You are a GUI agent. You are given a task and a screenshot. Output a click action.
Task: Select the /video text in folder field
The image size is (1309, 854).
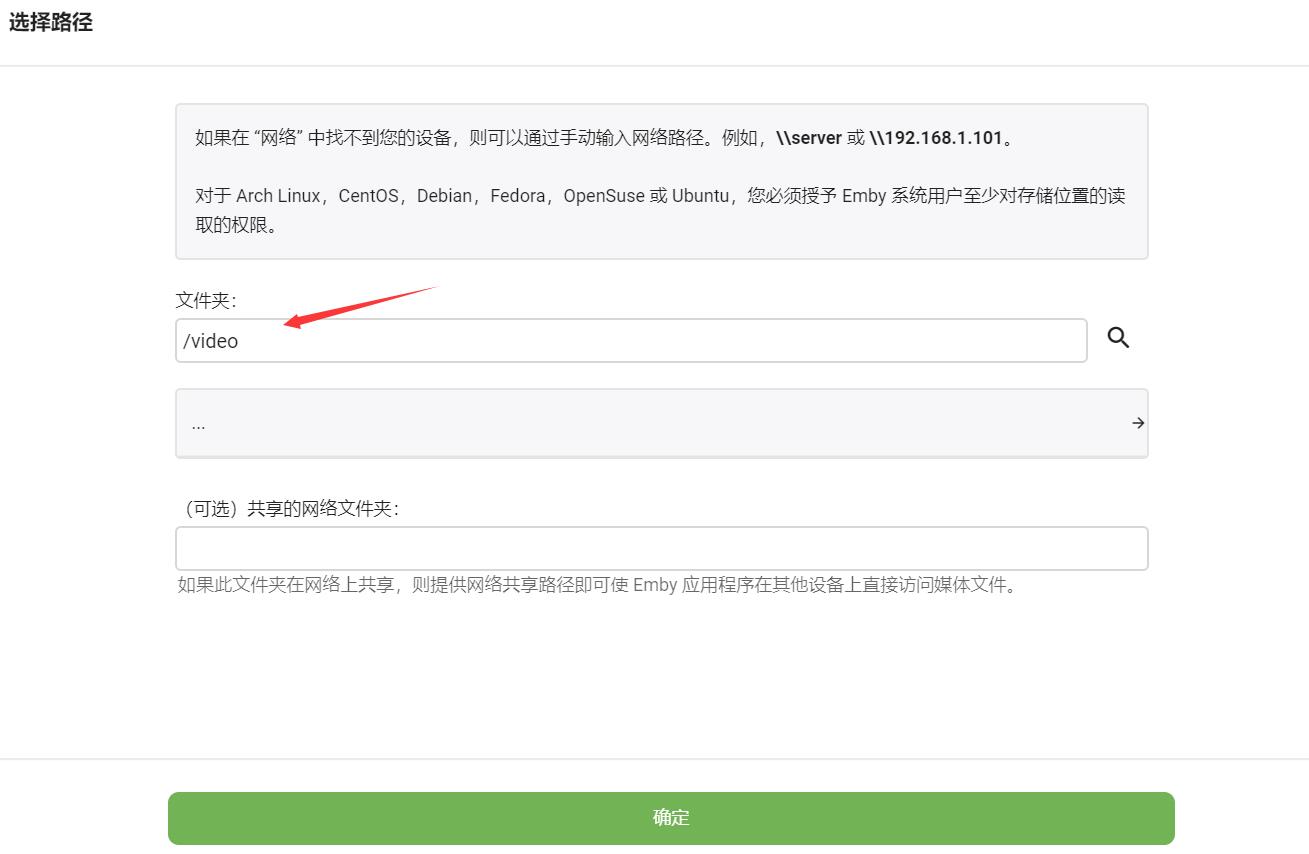pos(211,340)
